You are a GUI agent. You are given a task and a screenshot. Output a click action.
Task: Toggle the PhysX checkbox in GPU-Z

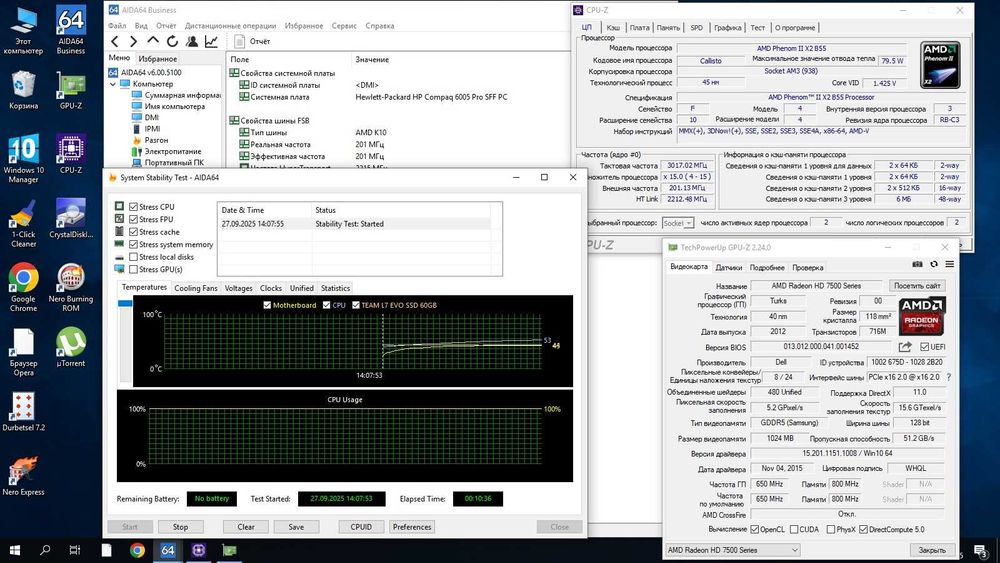coord(830,530)
